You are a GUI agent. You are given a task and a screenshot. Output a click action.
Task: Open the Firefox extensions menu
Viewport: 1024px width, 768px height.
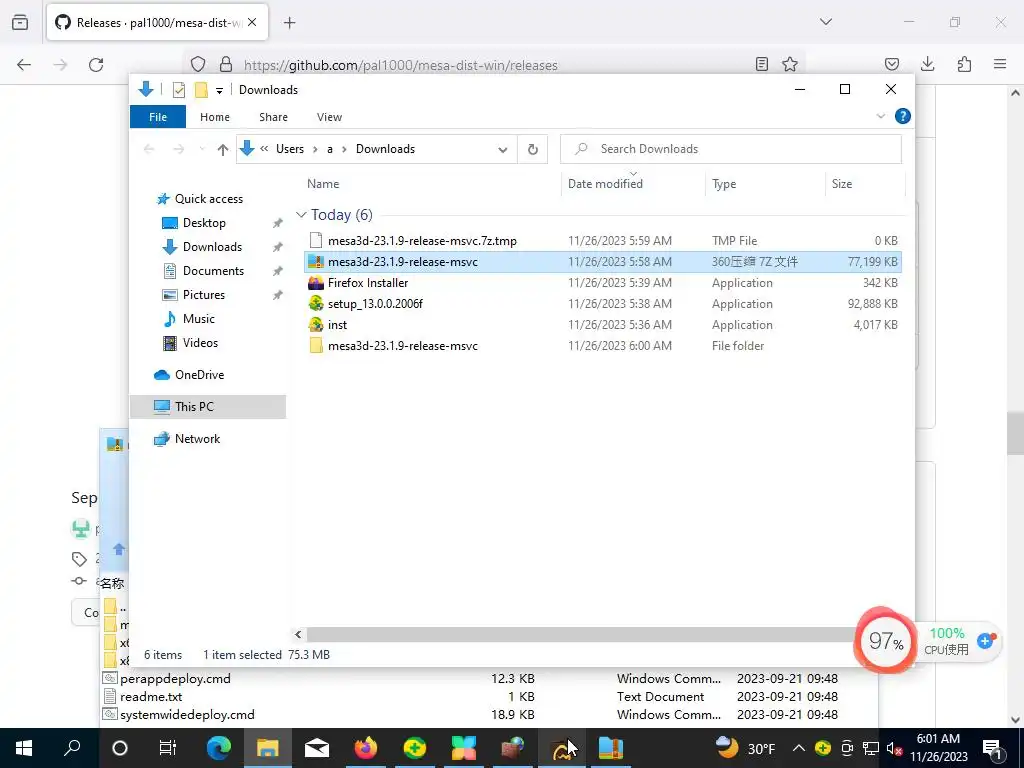[x=964, y=64]
